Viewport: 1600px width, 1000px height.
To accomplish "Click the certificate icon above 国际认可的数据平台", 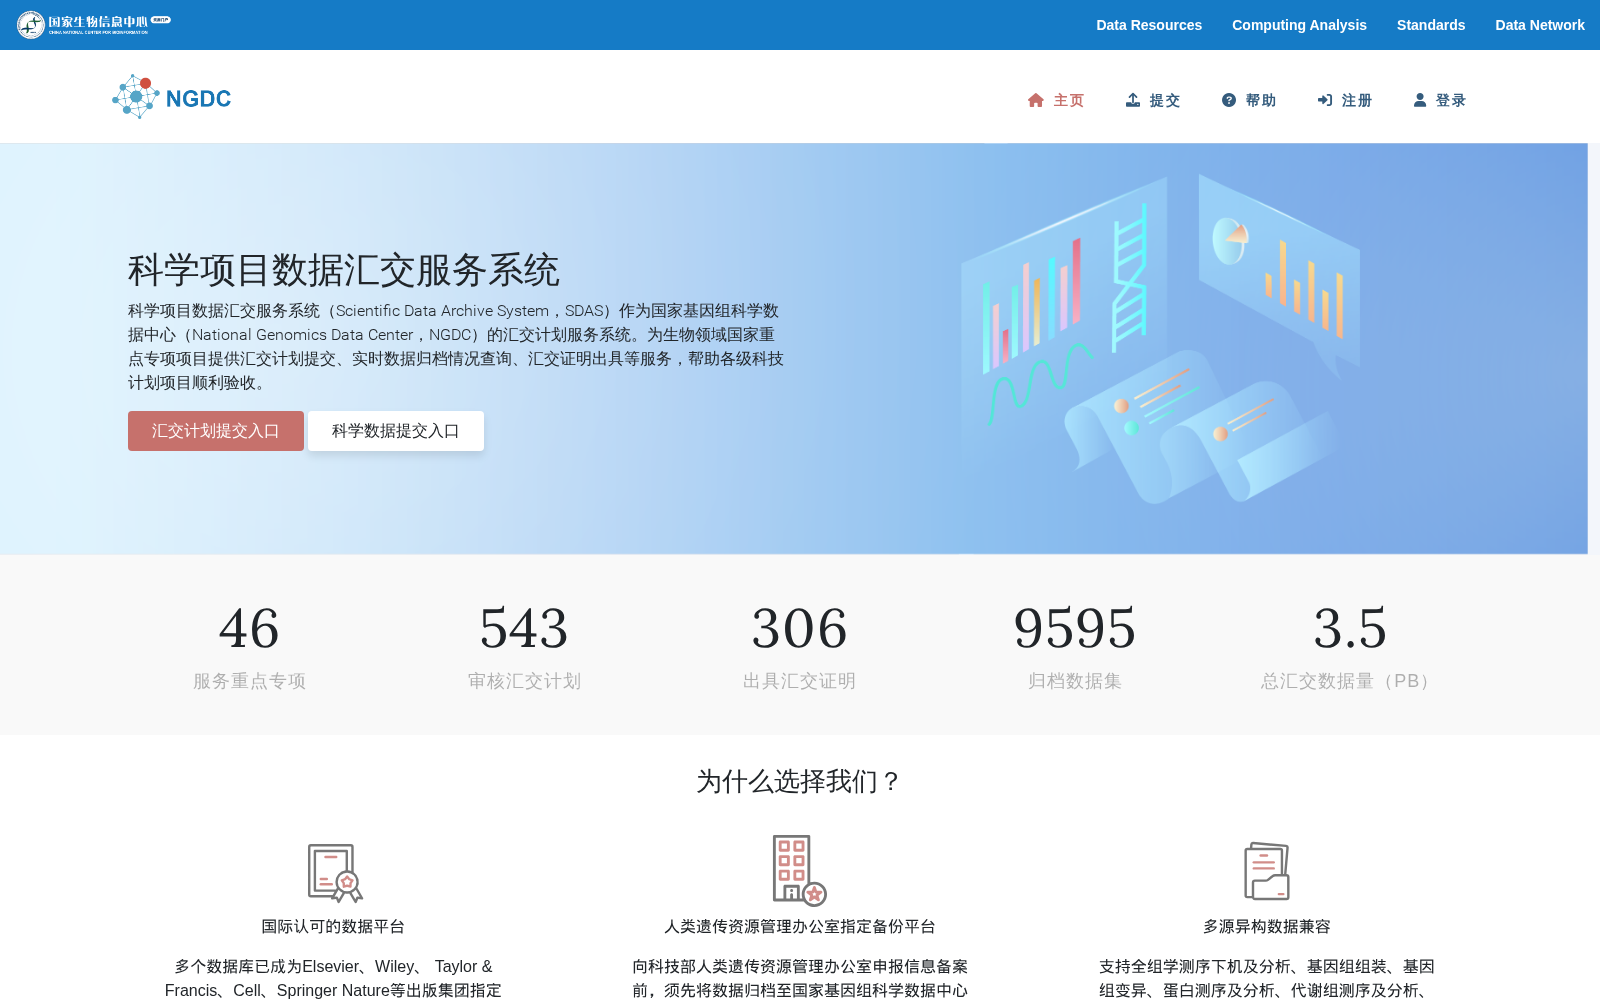I will (334, 873).
